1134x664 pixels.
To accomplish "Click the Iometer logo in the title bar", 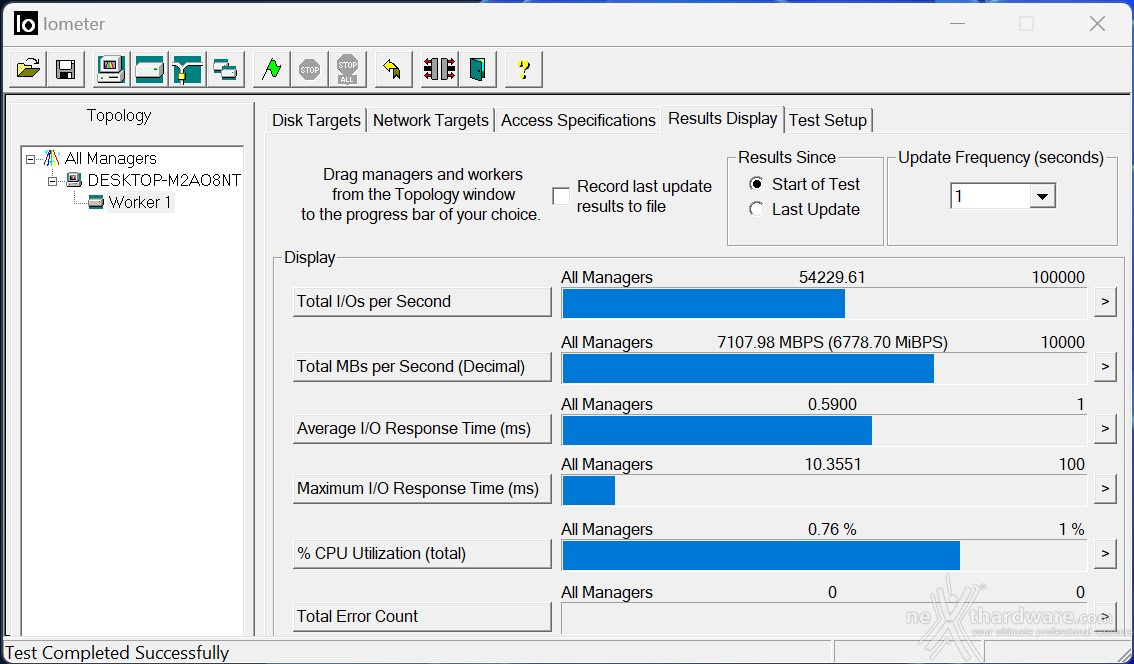I will 25,23.
